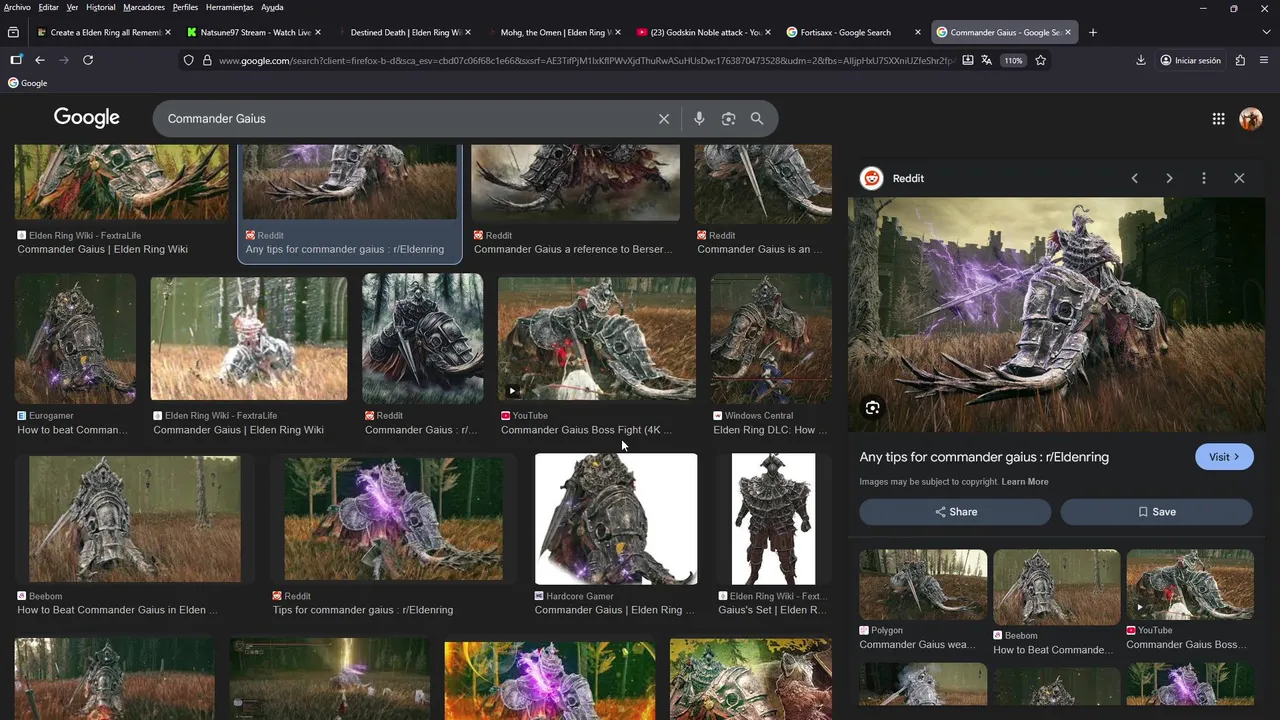Open the 110% zoom level indicator
Screen dimensions: 1280x720
click(1014, 60)
